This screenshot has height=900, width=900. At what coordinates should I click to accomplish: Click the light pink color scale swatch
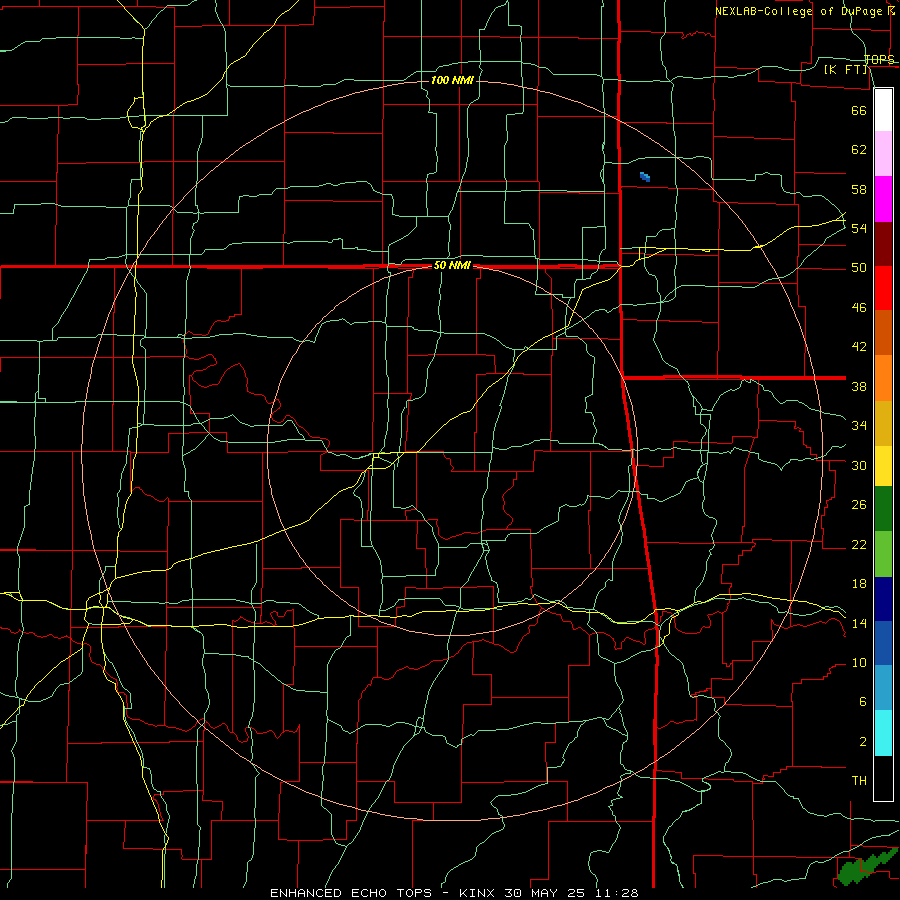[883, 154]
